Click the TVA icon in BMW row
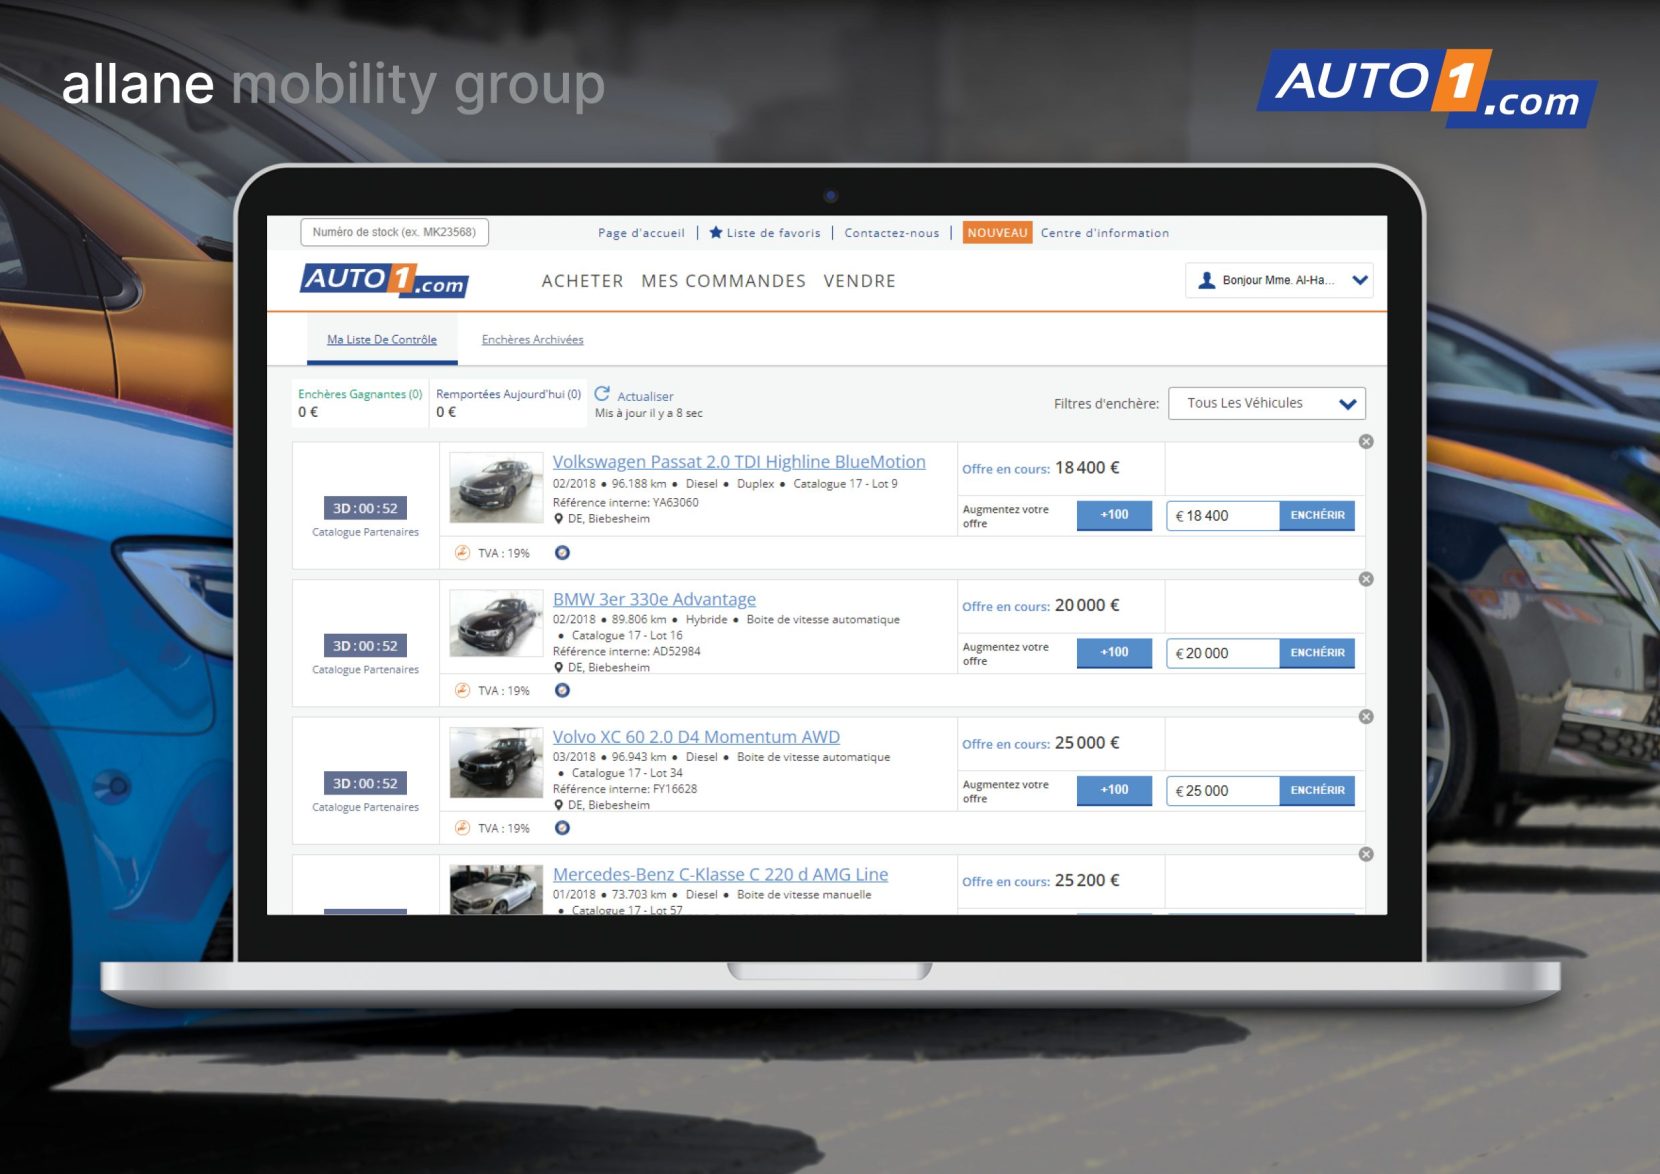The height and width of the screenshot is (1174, 1660). (x=462, y=691)
